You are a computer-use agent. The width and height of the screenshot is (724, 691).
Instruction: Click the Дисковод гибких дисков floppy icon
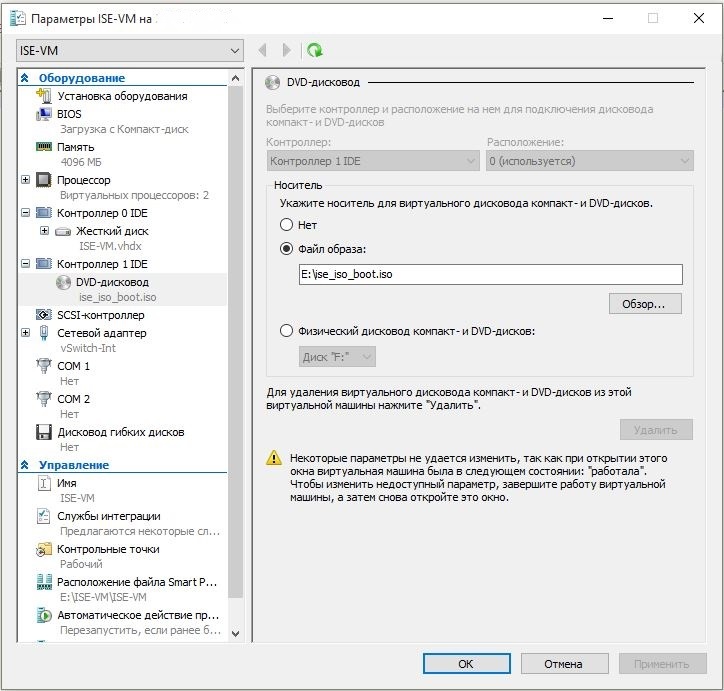[43, 432]
